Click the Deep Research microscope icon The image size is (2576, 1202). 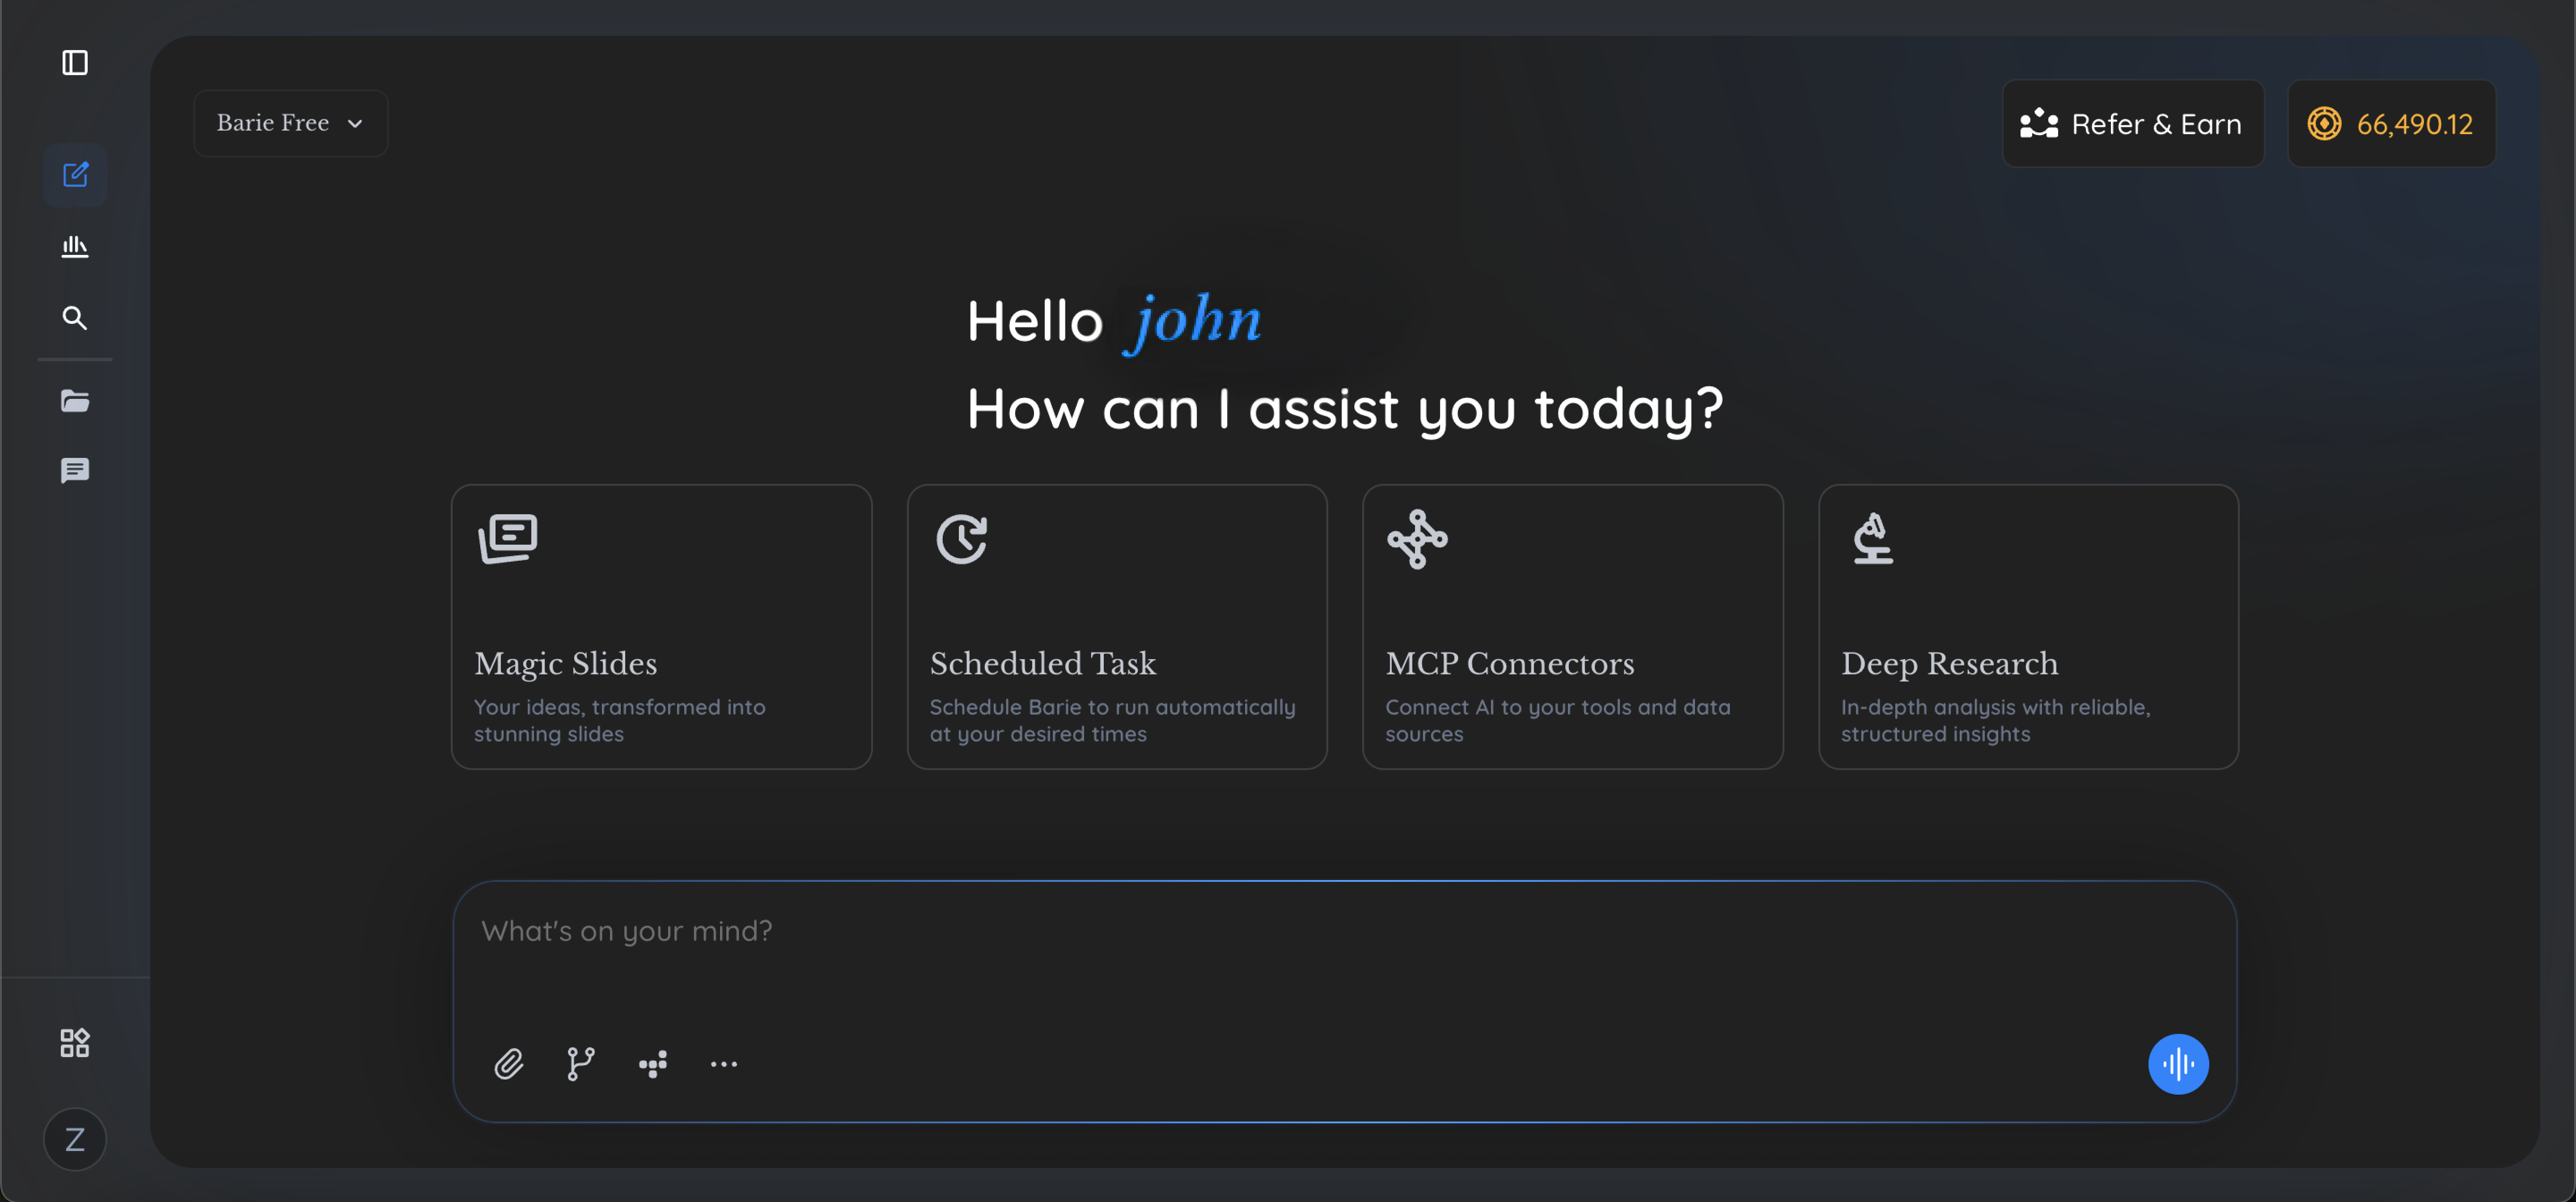pos(1873,539)
